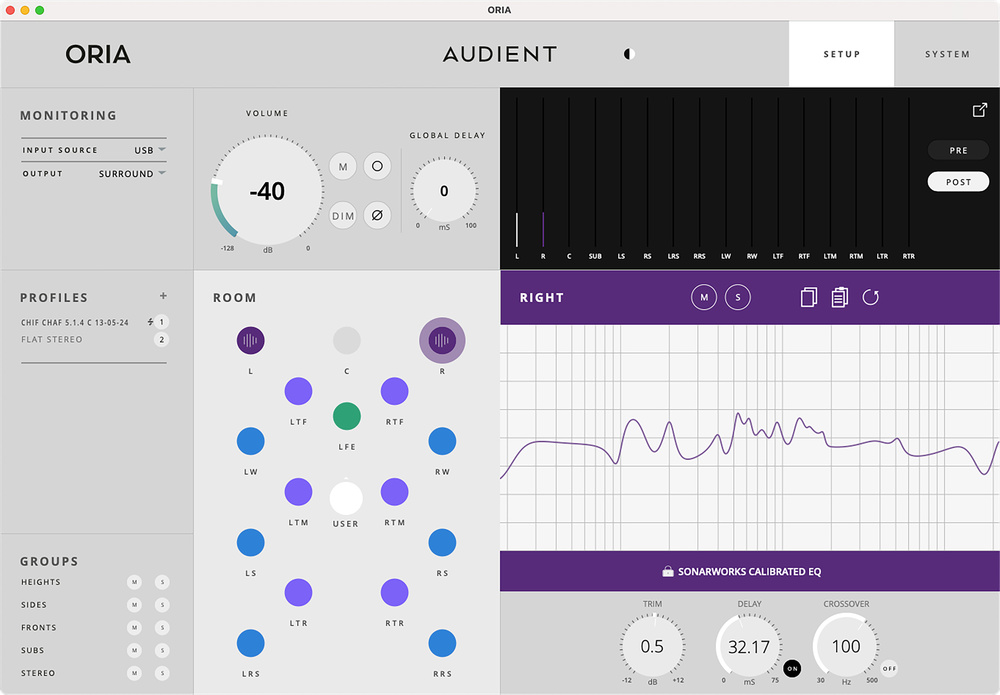Image resolution: width=1000 pixels, height=695 pixels.
Task: Mute the Heights group
Action: click(134, 582)
